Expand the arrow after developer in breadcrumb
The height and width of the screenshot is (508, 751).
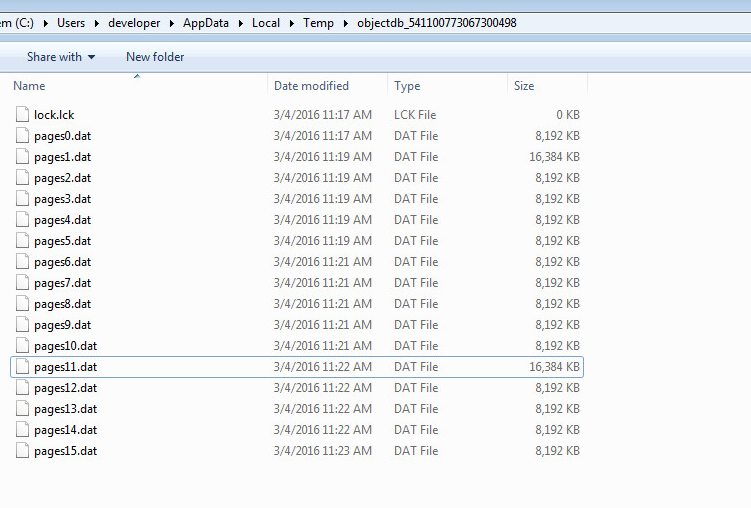tap(171, 23)
